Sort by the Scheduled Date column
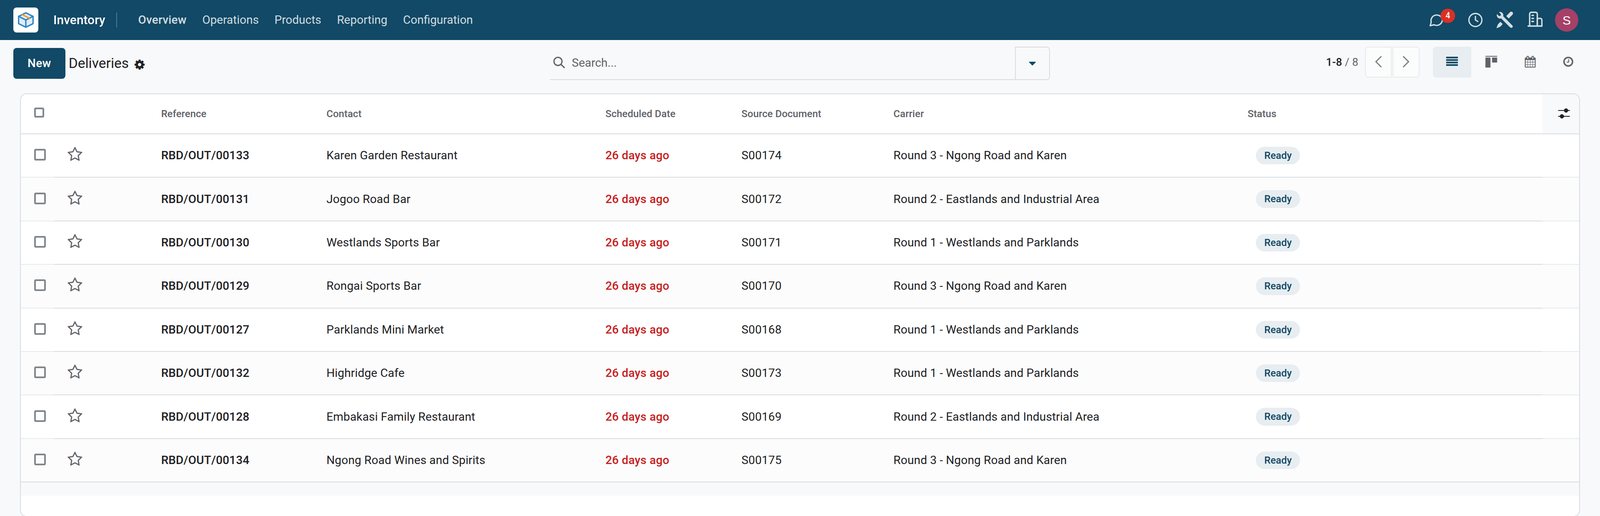The height and width of the screenshot is (516, 1600). point(640,114)
